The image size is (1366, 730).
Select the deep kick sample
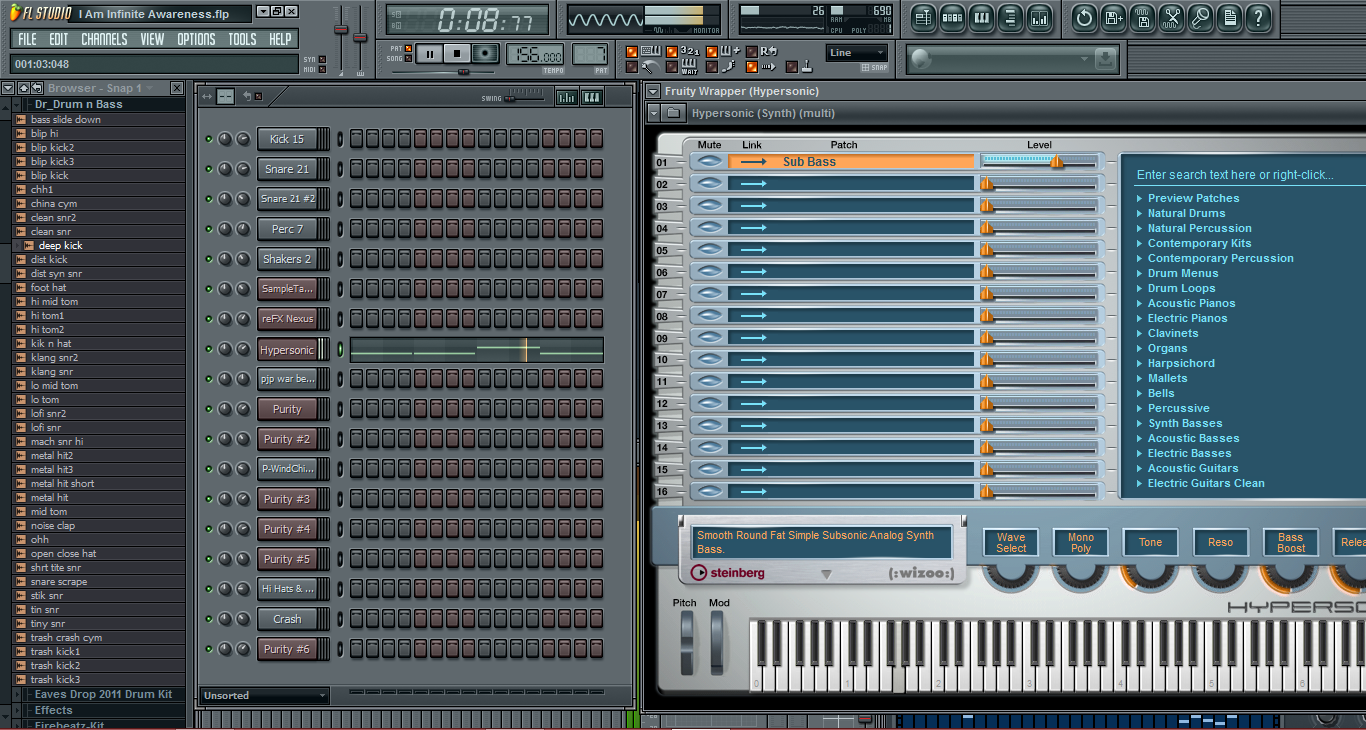(60, 245)
